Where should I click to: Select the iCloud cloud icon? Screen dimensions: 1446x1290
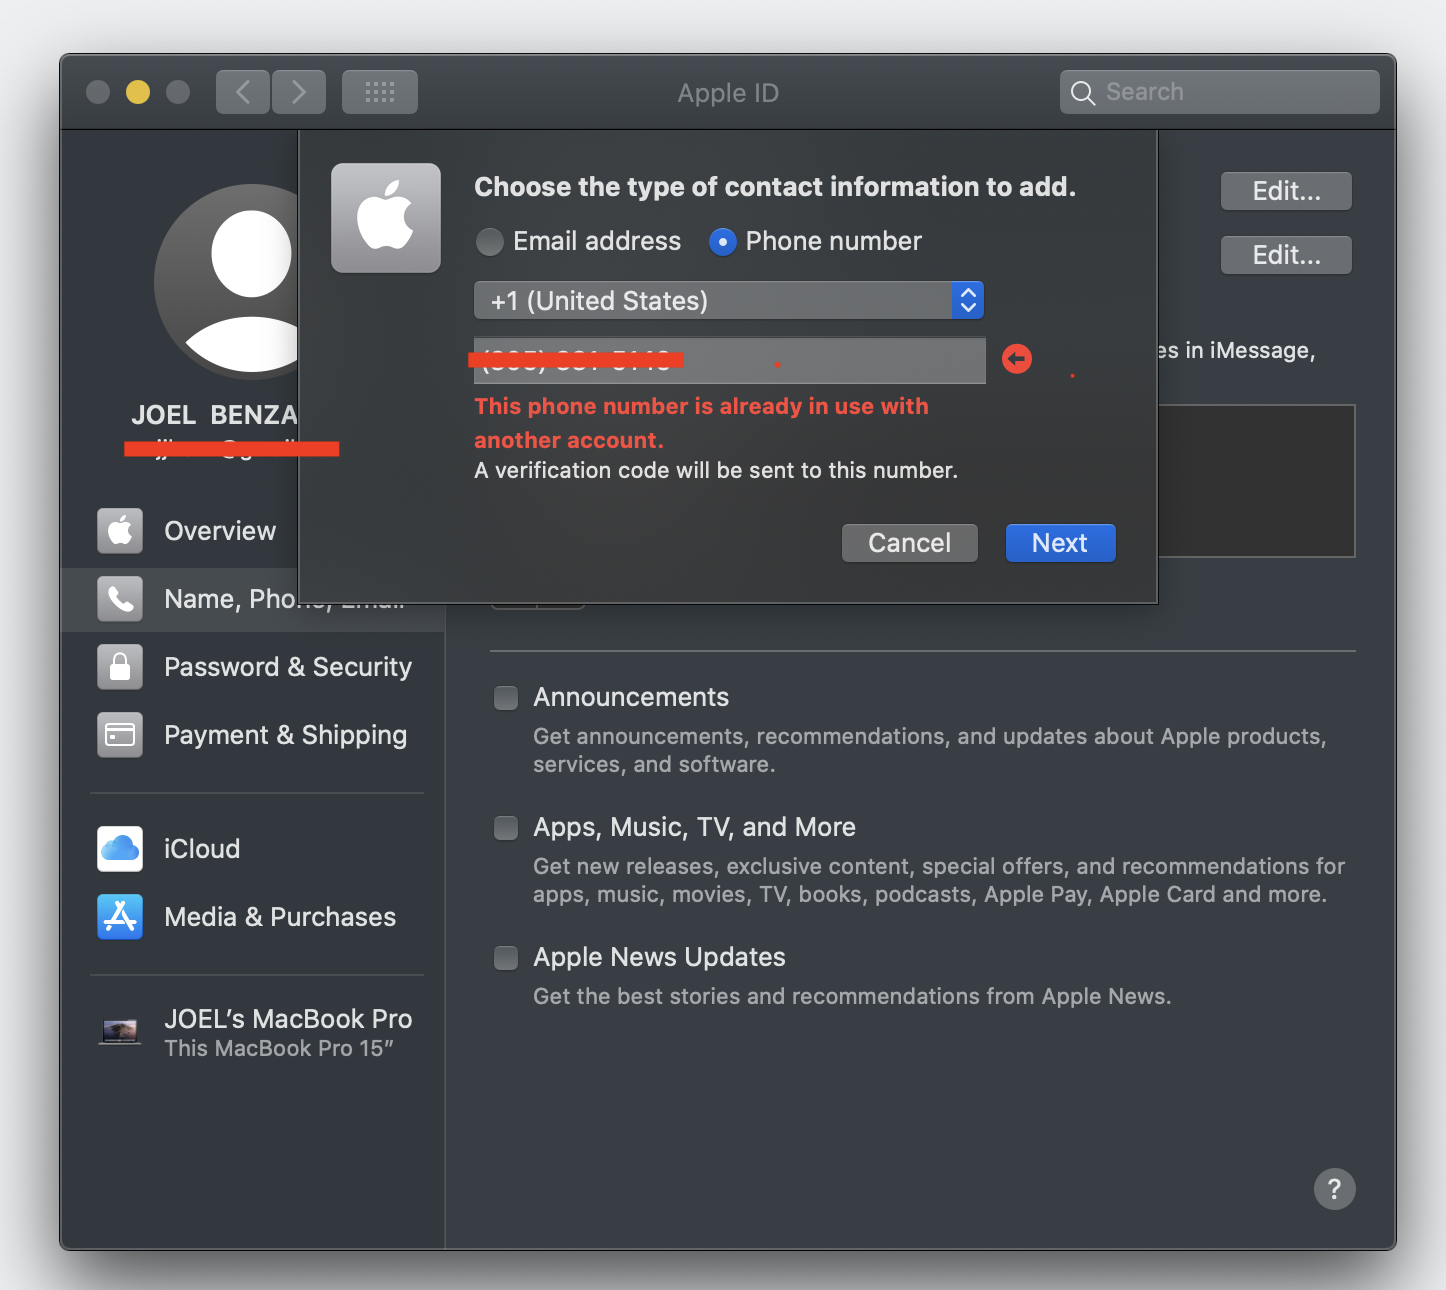120,848
